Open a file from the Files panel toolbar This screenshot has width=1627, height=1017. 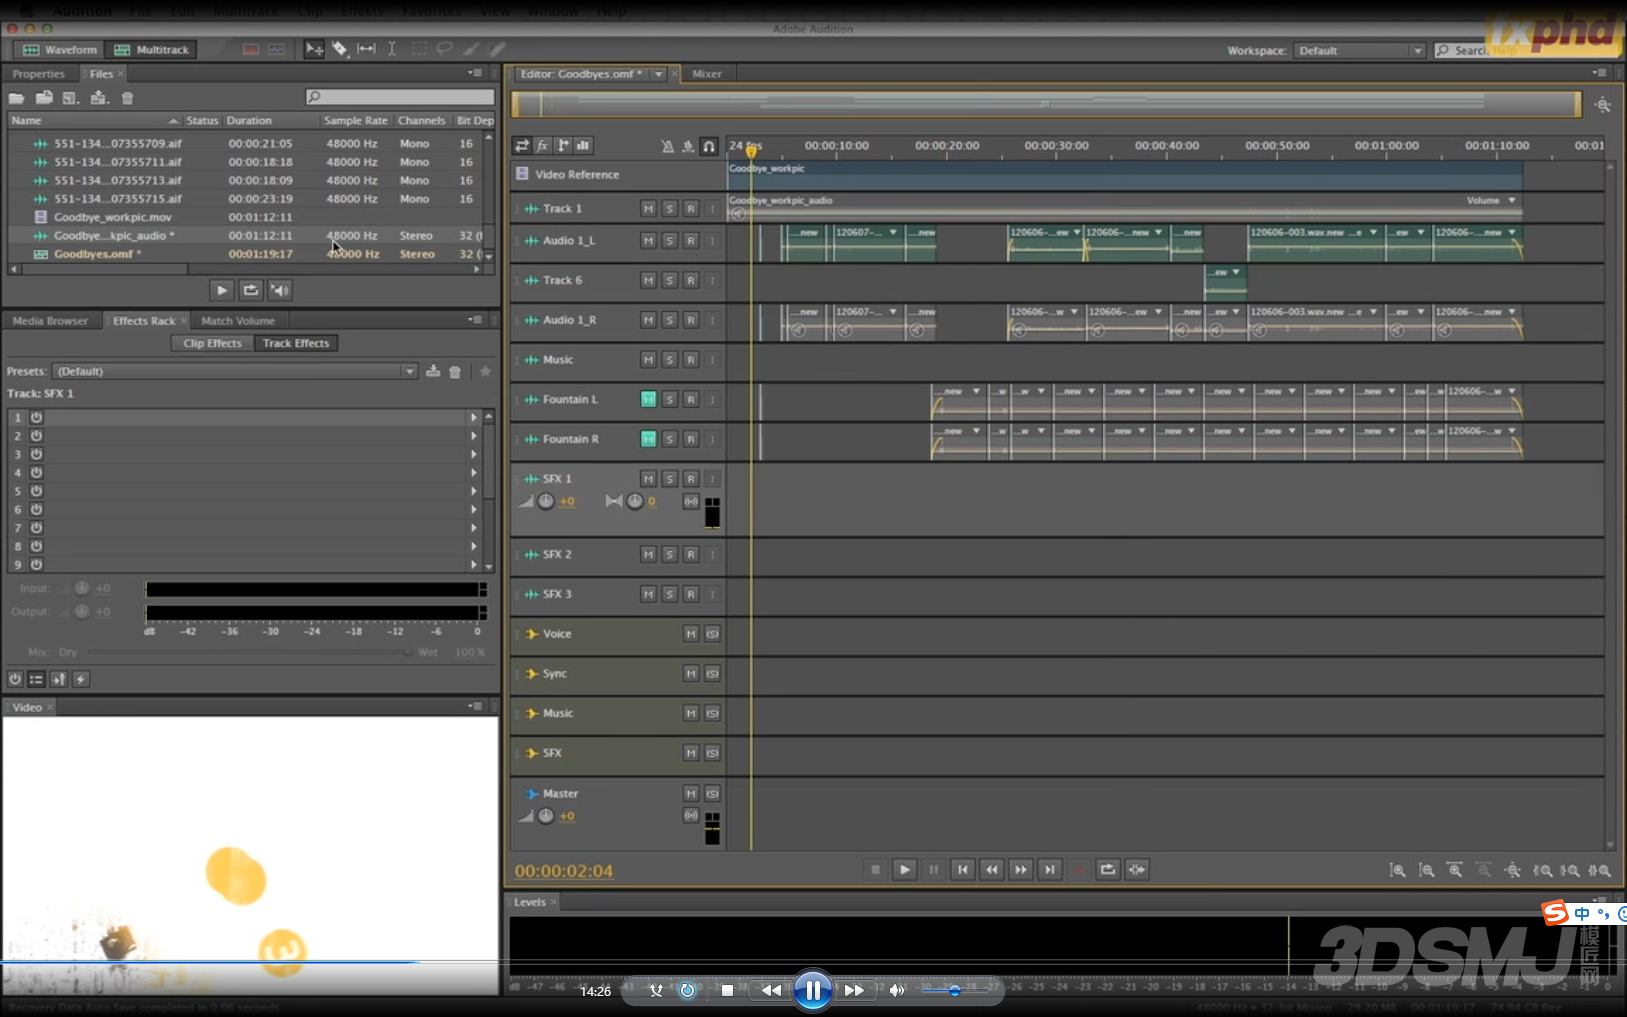(x=17, y=98)
